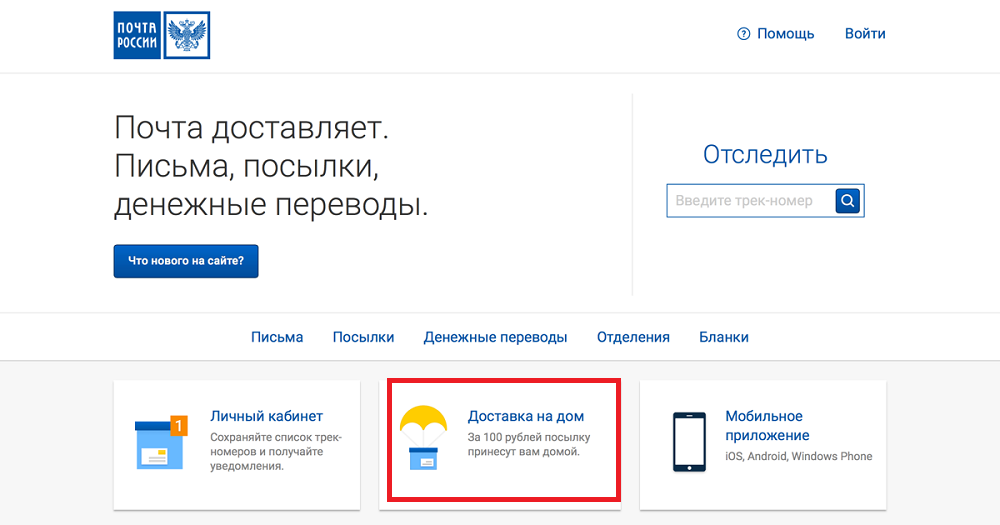Select Денежные переводы in navigation
1000x525 pixels.
tap(495, 337)
